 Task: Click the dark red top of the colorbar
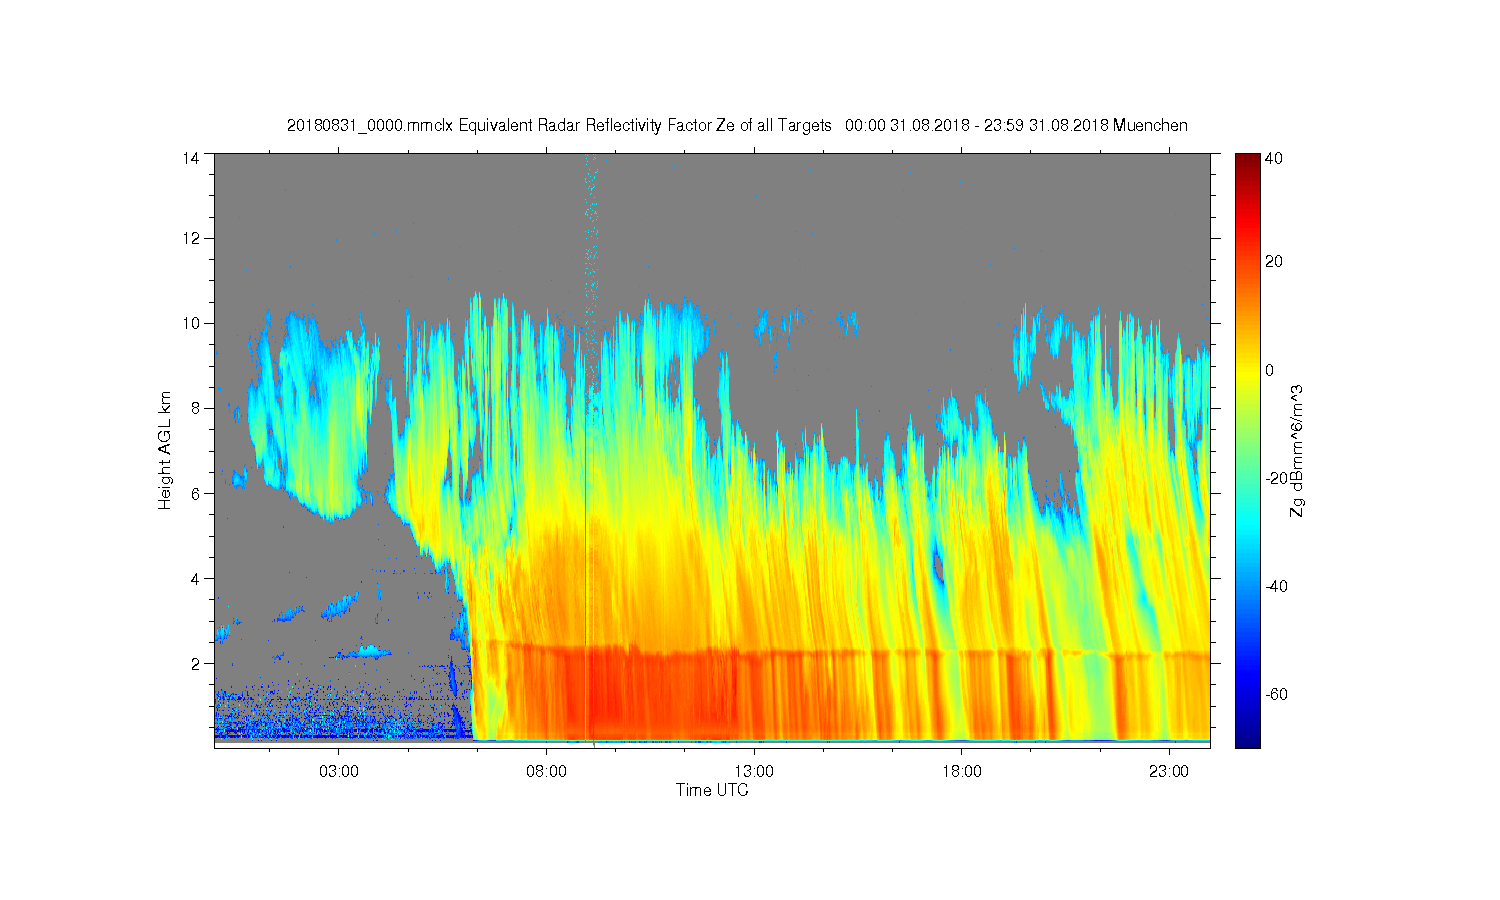click(x=1247, y=160)
